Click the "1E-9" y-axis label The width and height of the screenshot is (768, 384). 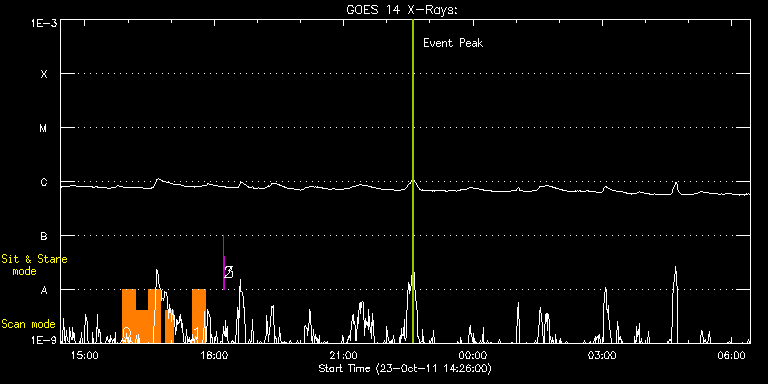43,340
